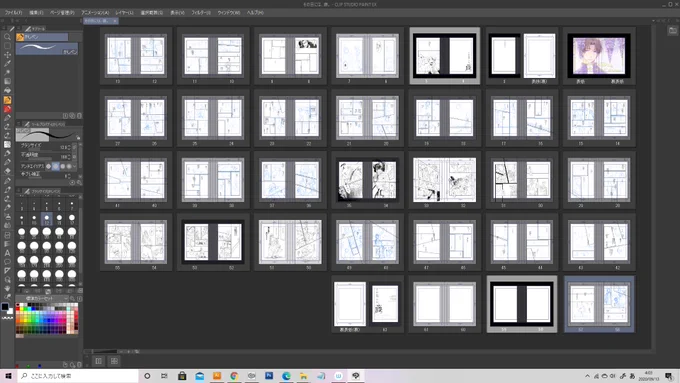Open the フィルター(I) menu
The image size is (680, 383).
tap(201, 13)
